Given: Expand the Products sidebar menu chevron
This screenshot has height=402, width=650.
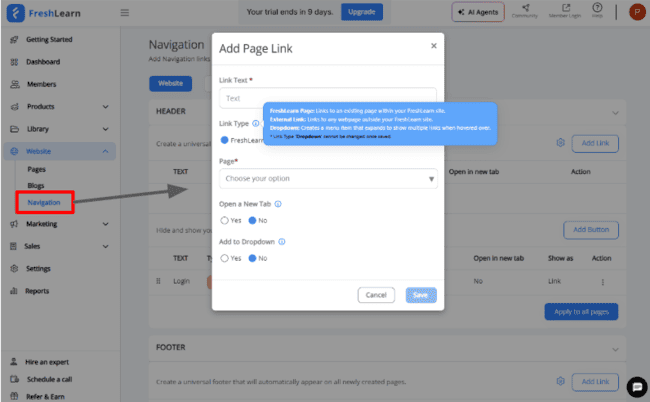Looking at the screenshot, I should (106, 107).
